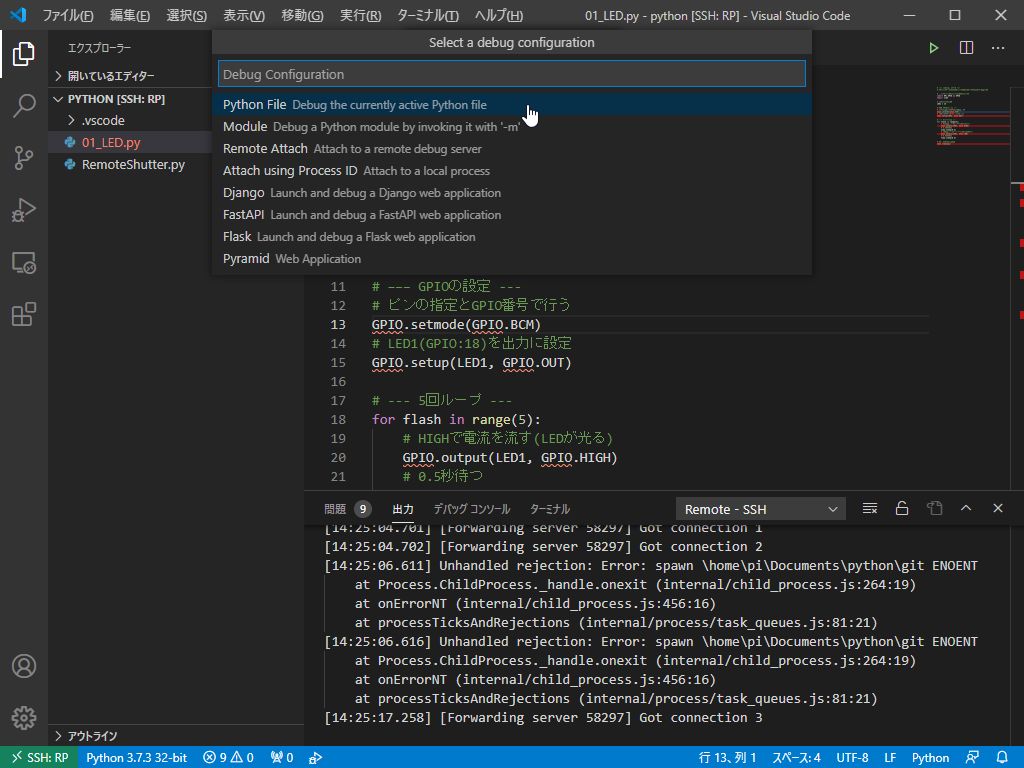Expand the アウトライン section
1024x768 pixels.
click(176, 736)
